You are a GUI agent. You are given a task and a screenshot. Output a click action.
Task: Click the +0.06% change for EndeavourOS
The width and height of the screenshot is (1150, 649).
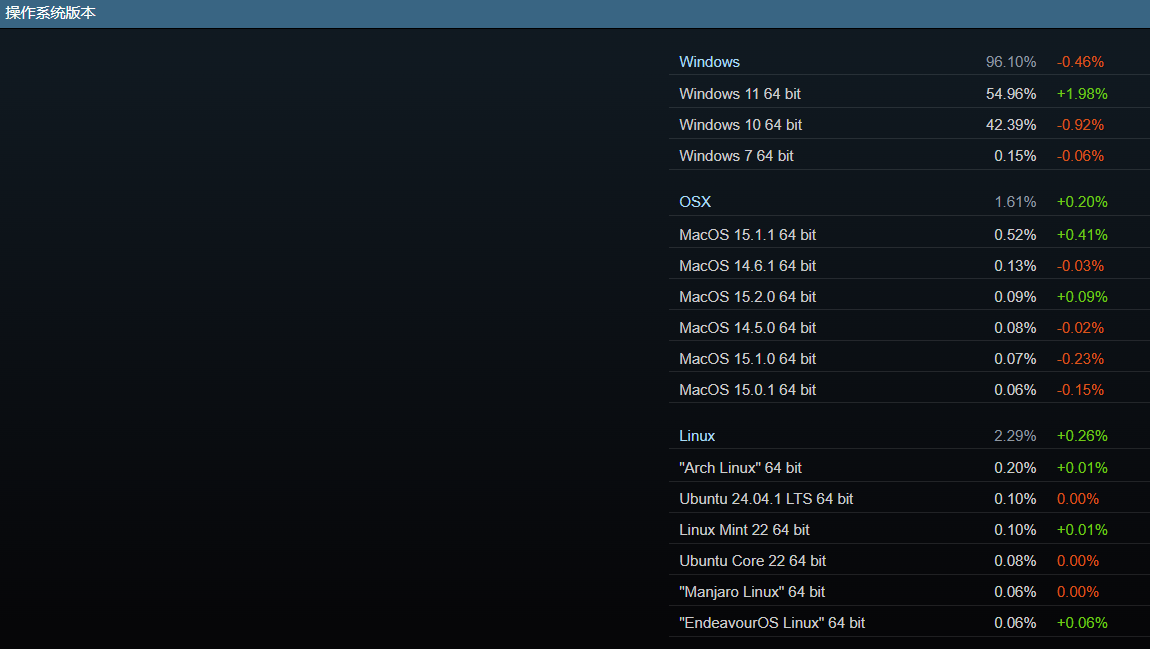pyautogui.click(x=1082, y=623)
